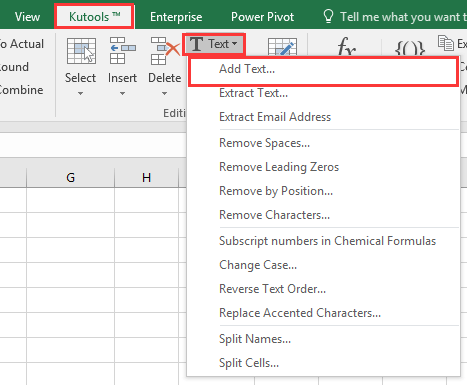Click the Round button

tap(14, 67)
